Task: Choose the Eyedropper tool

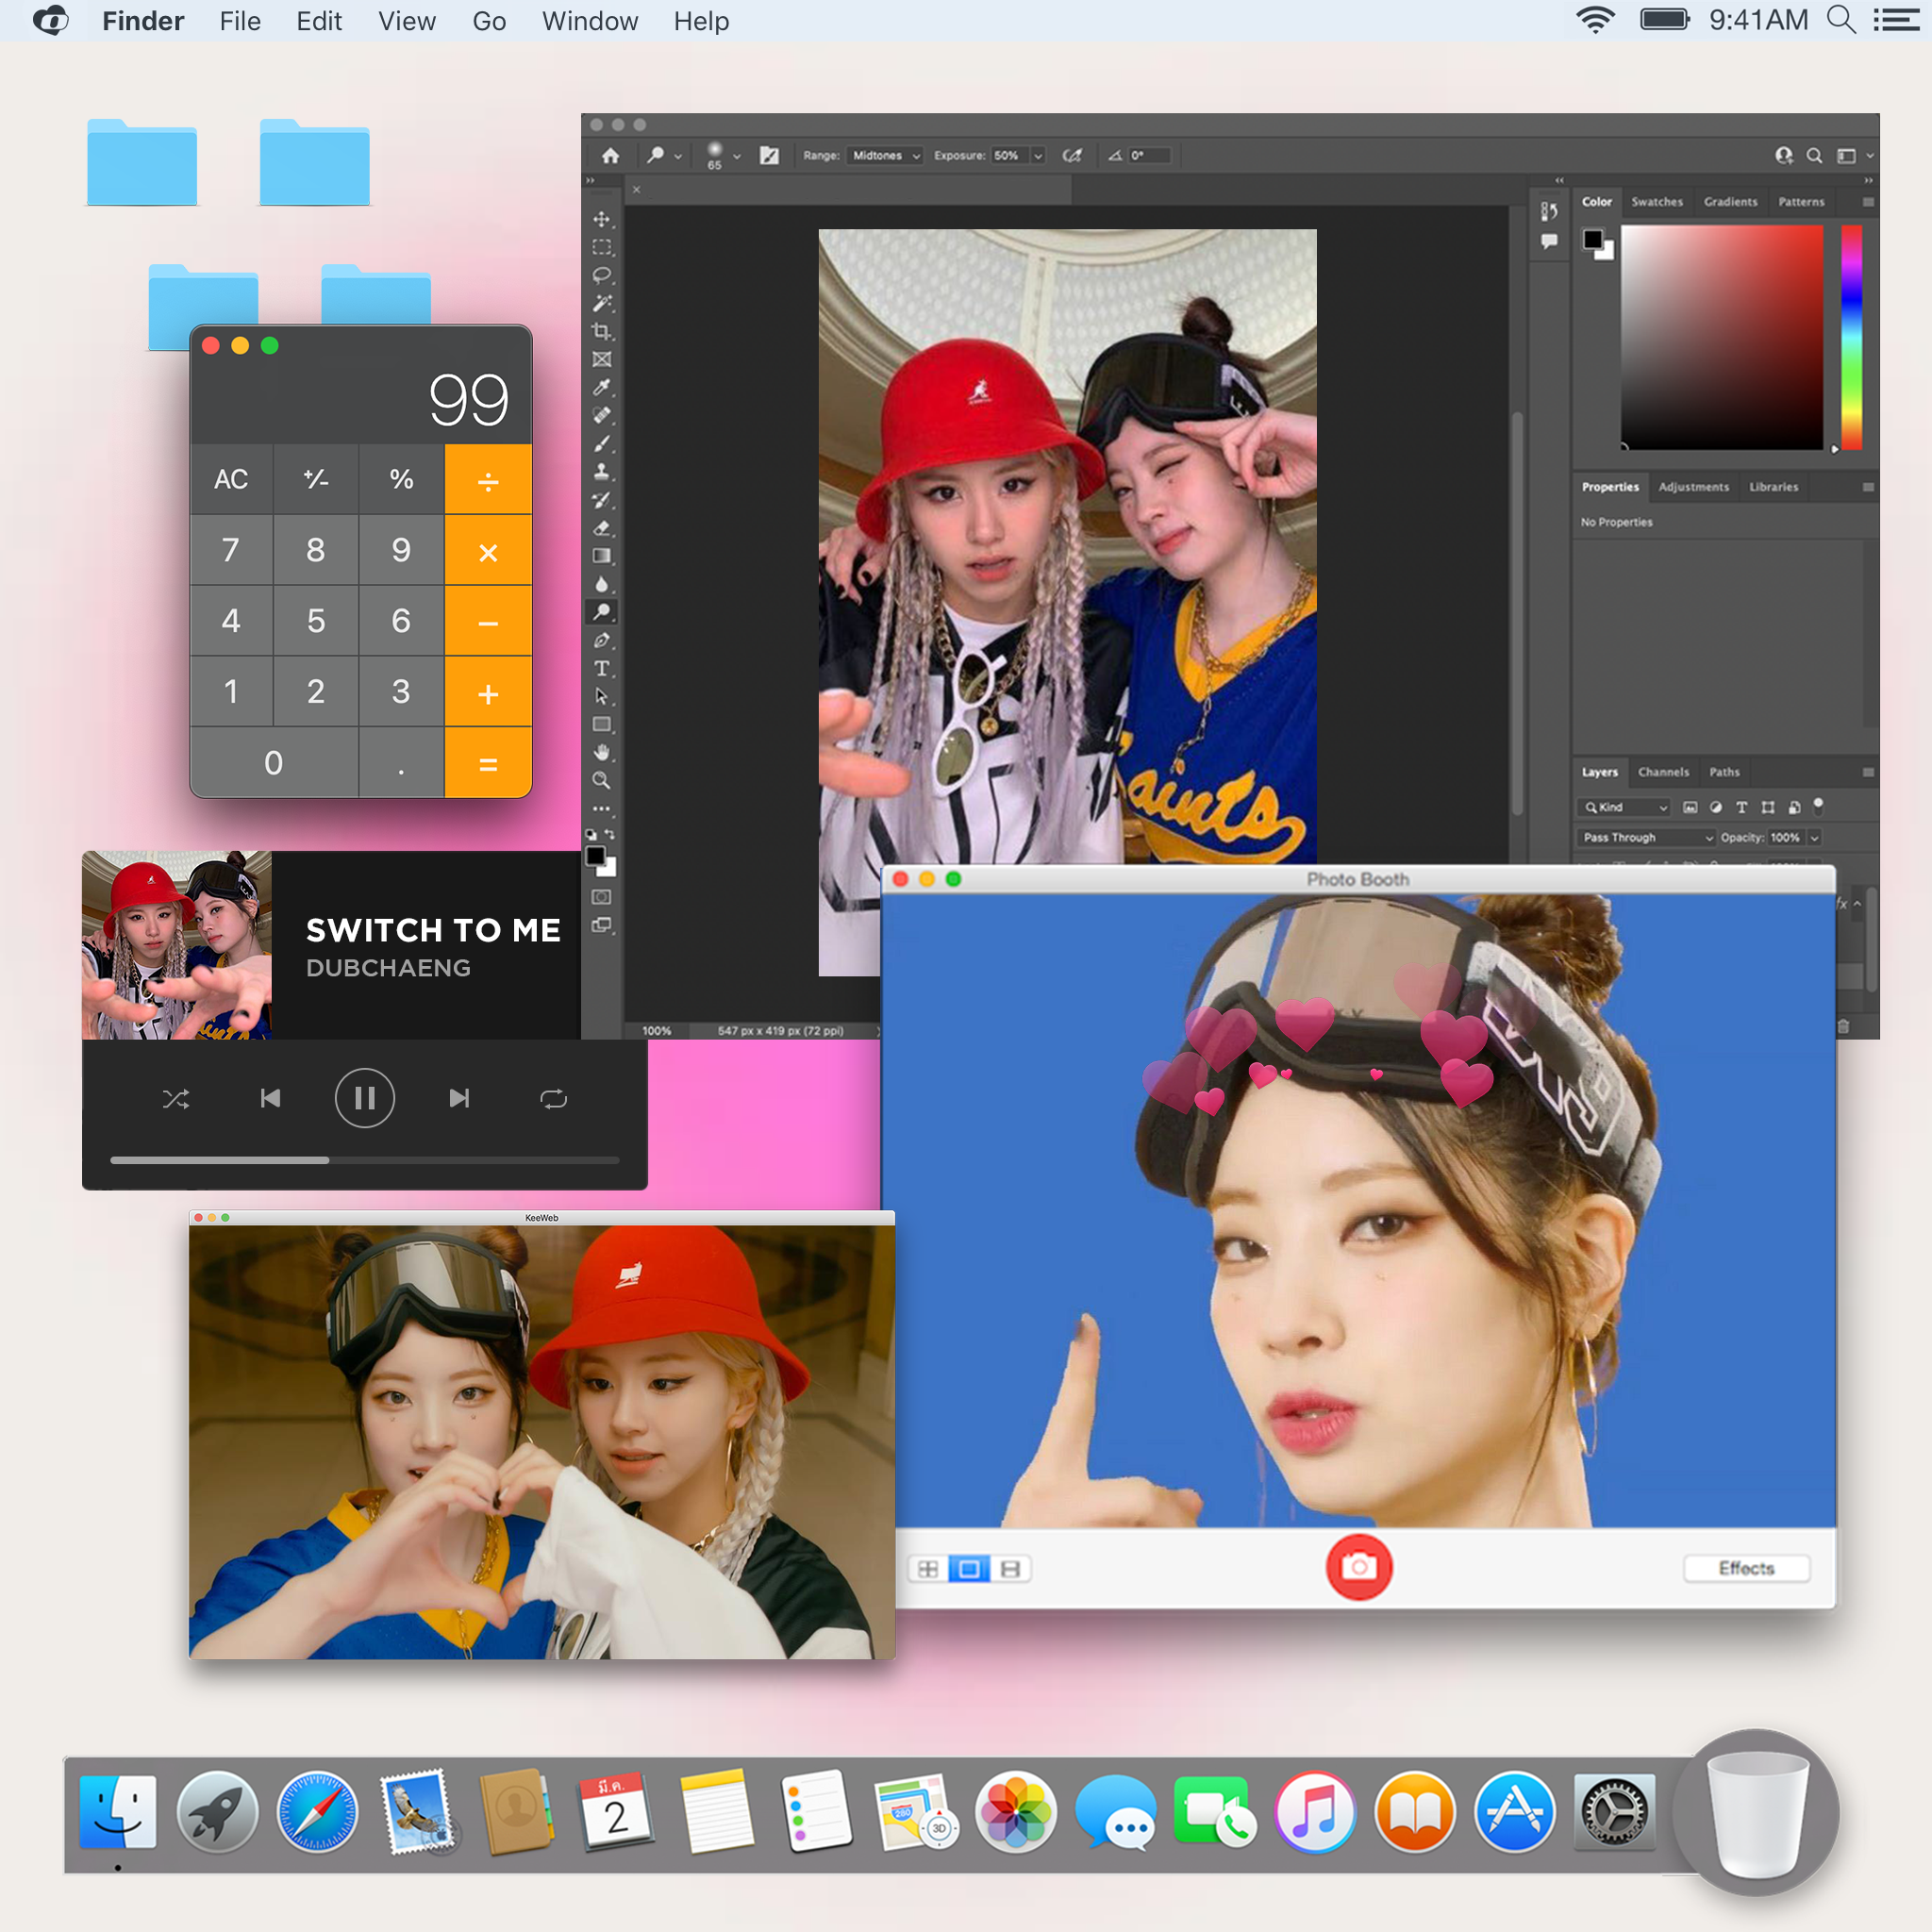Action: 601,388
